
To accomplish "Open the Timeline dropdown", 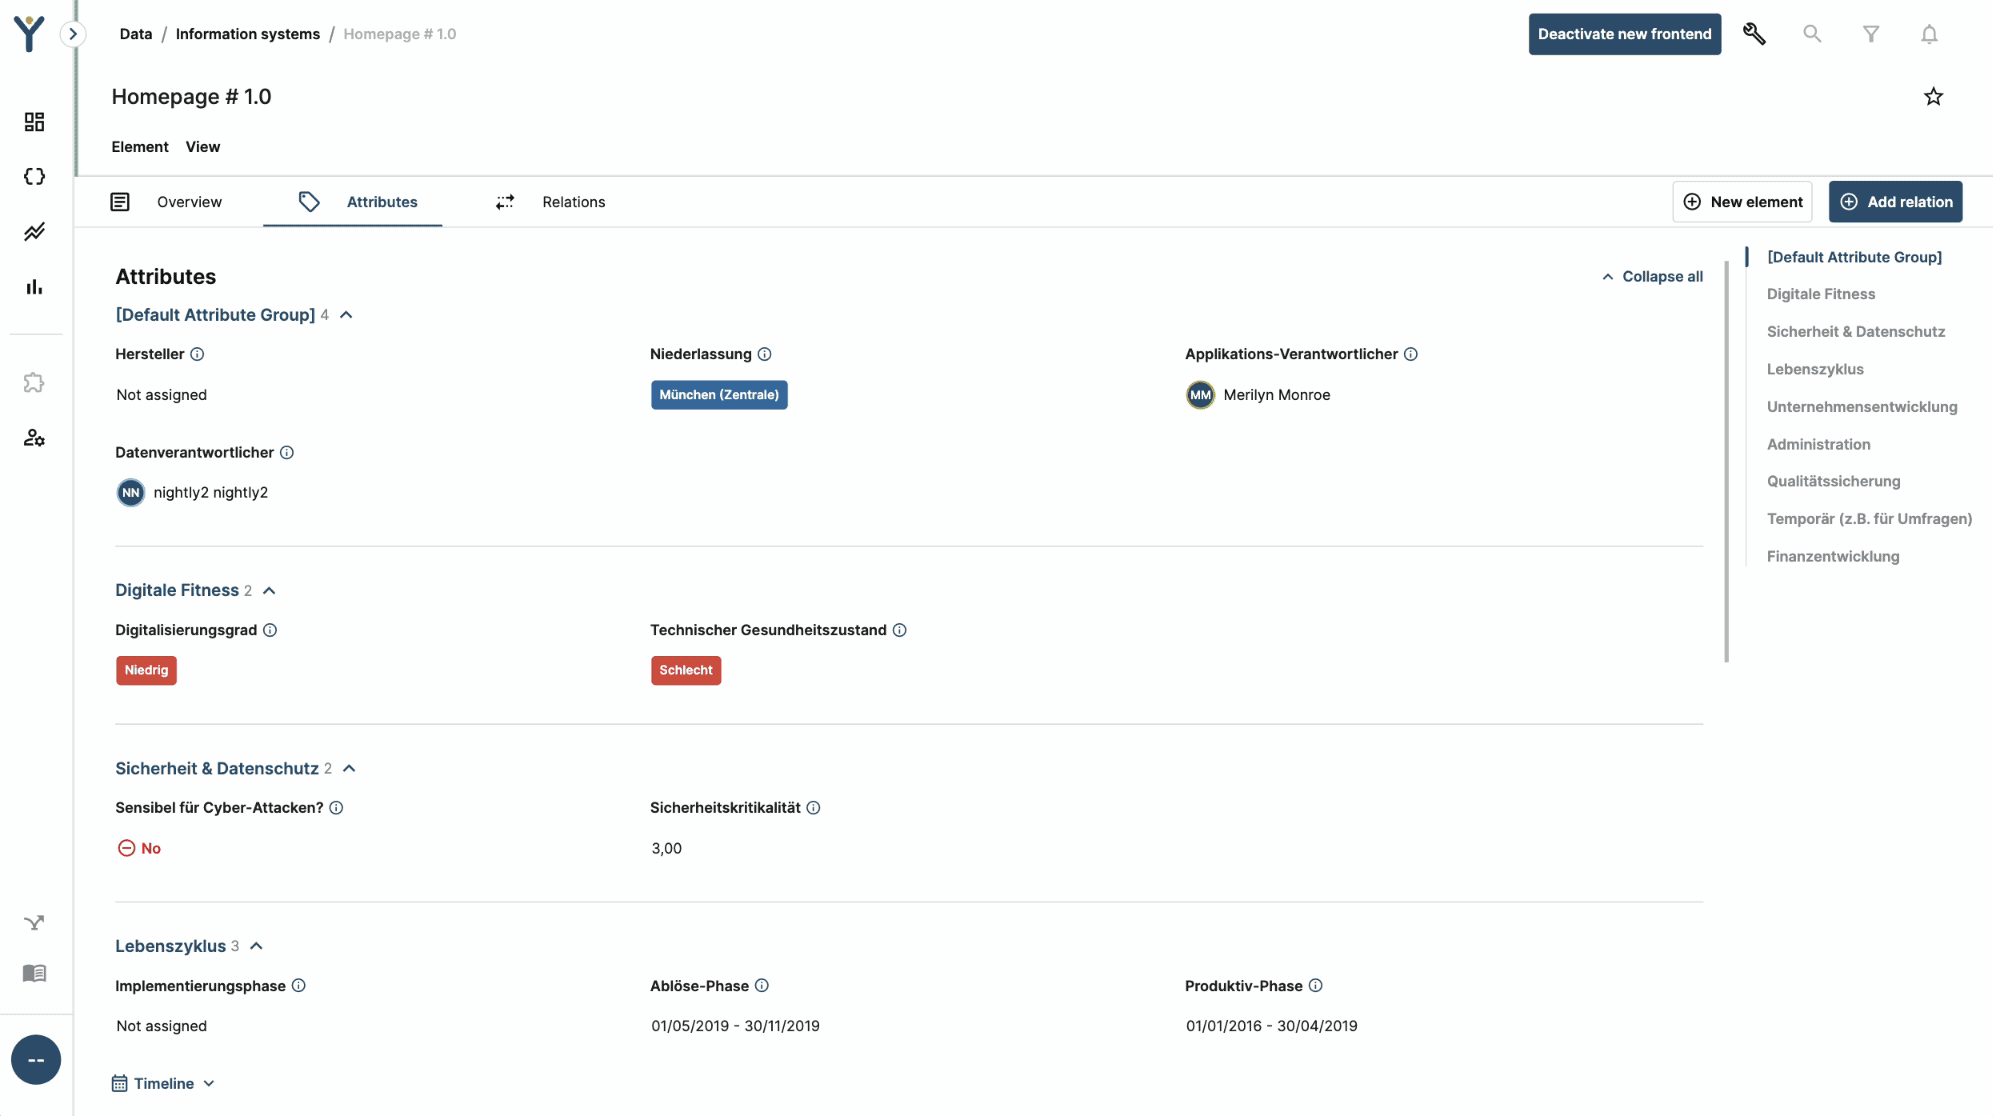I will [164, 1084].
